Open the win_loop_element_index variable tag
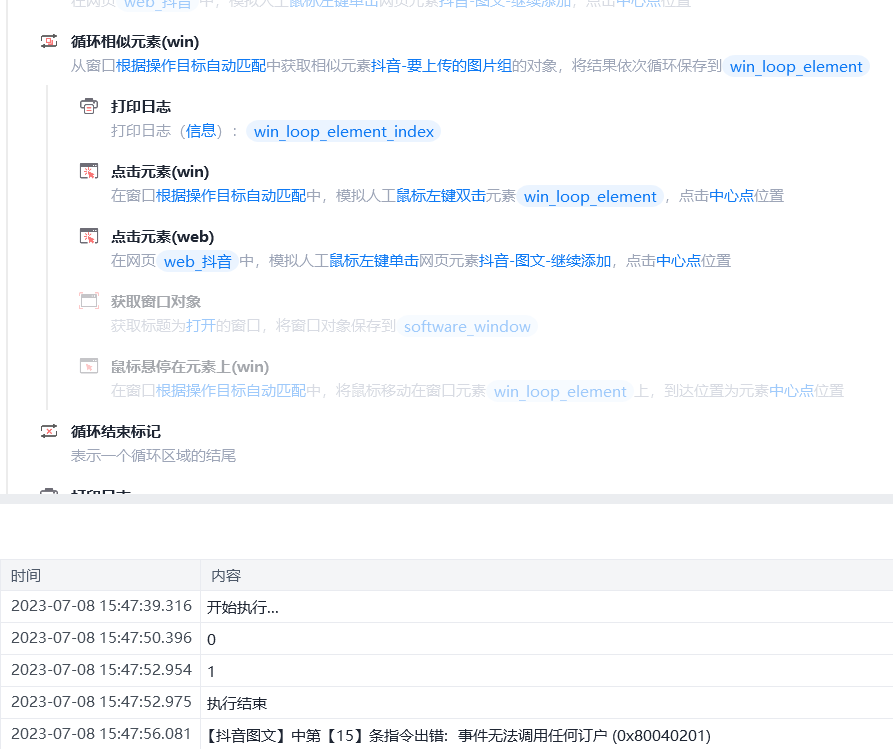The image size is (893, 749). click(x=343, y=132)
